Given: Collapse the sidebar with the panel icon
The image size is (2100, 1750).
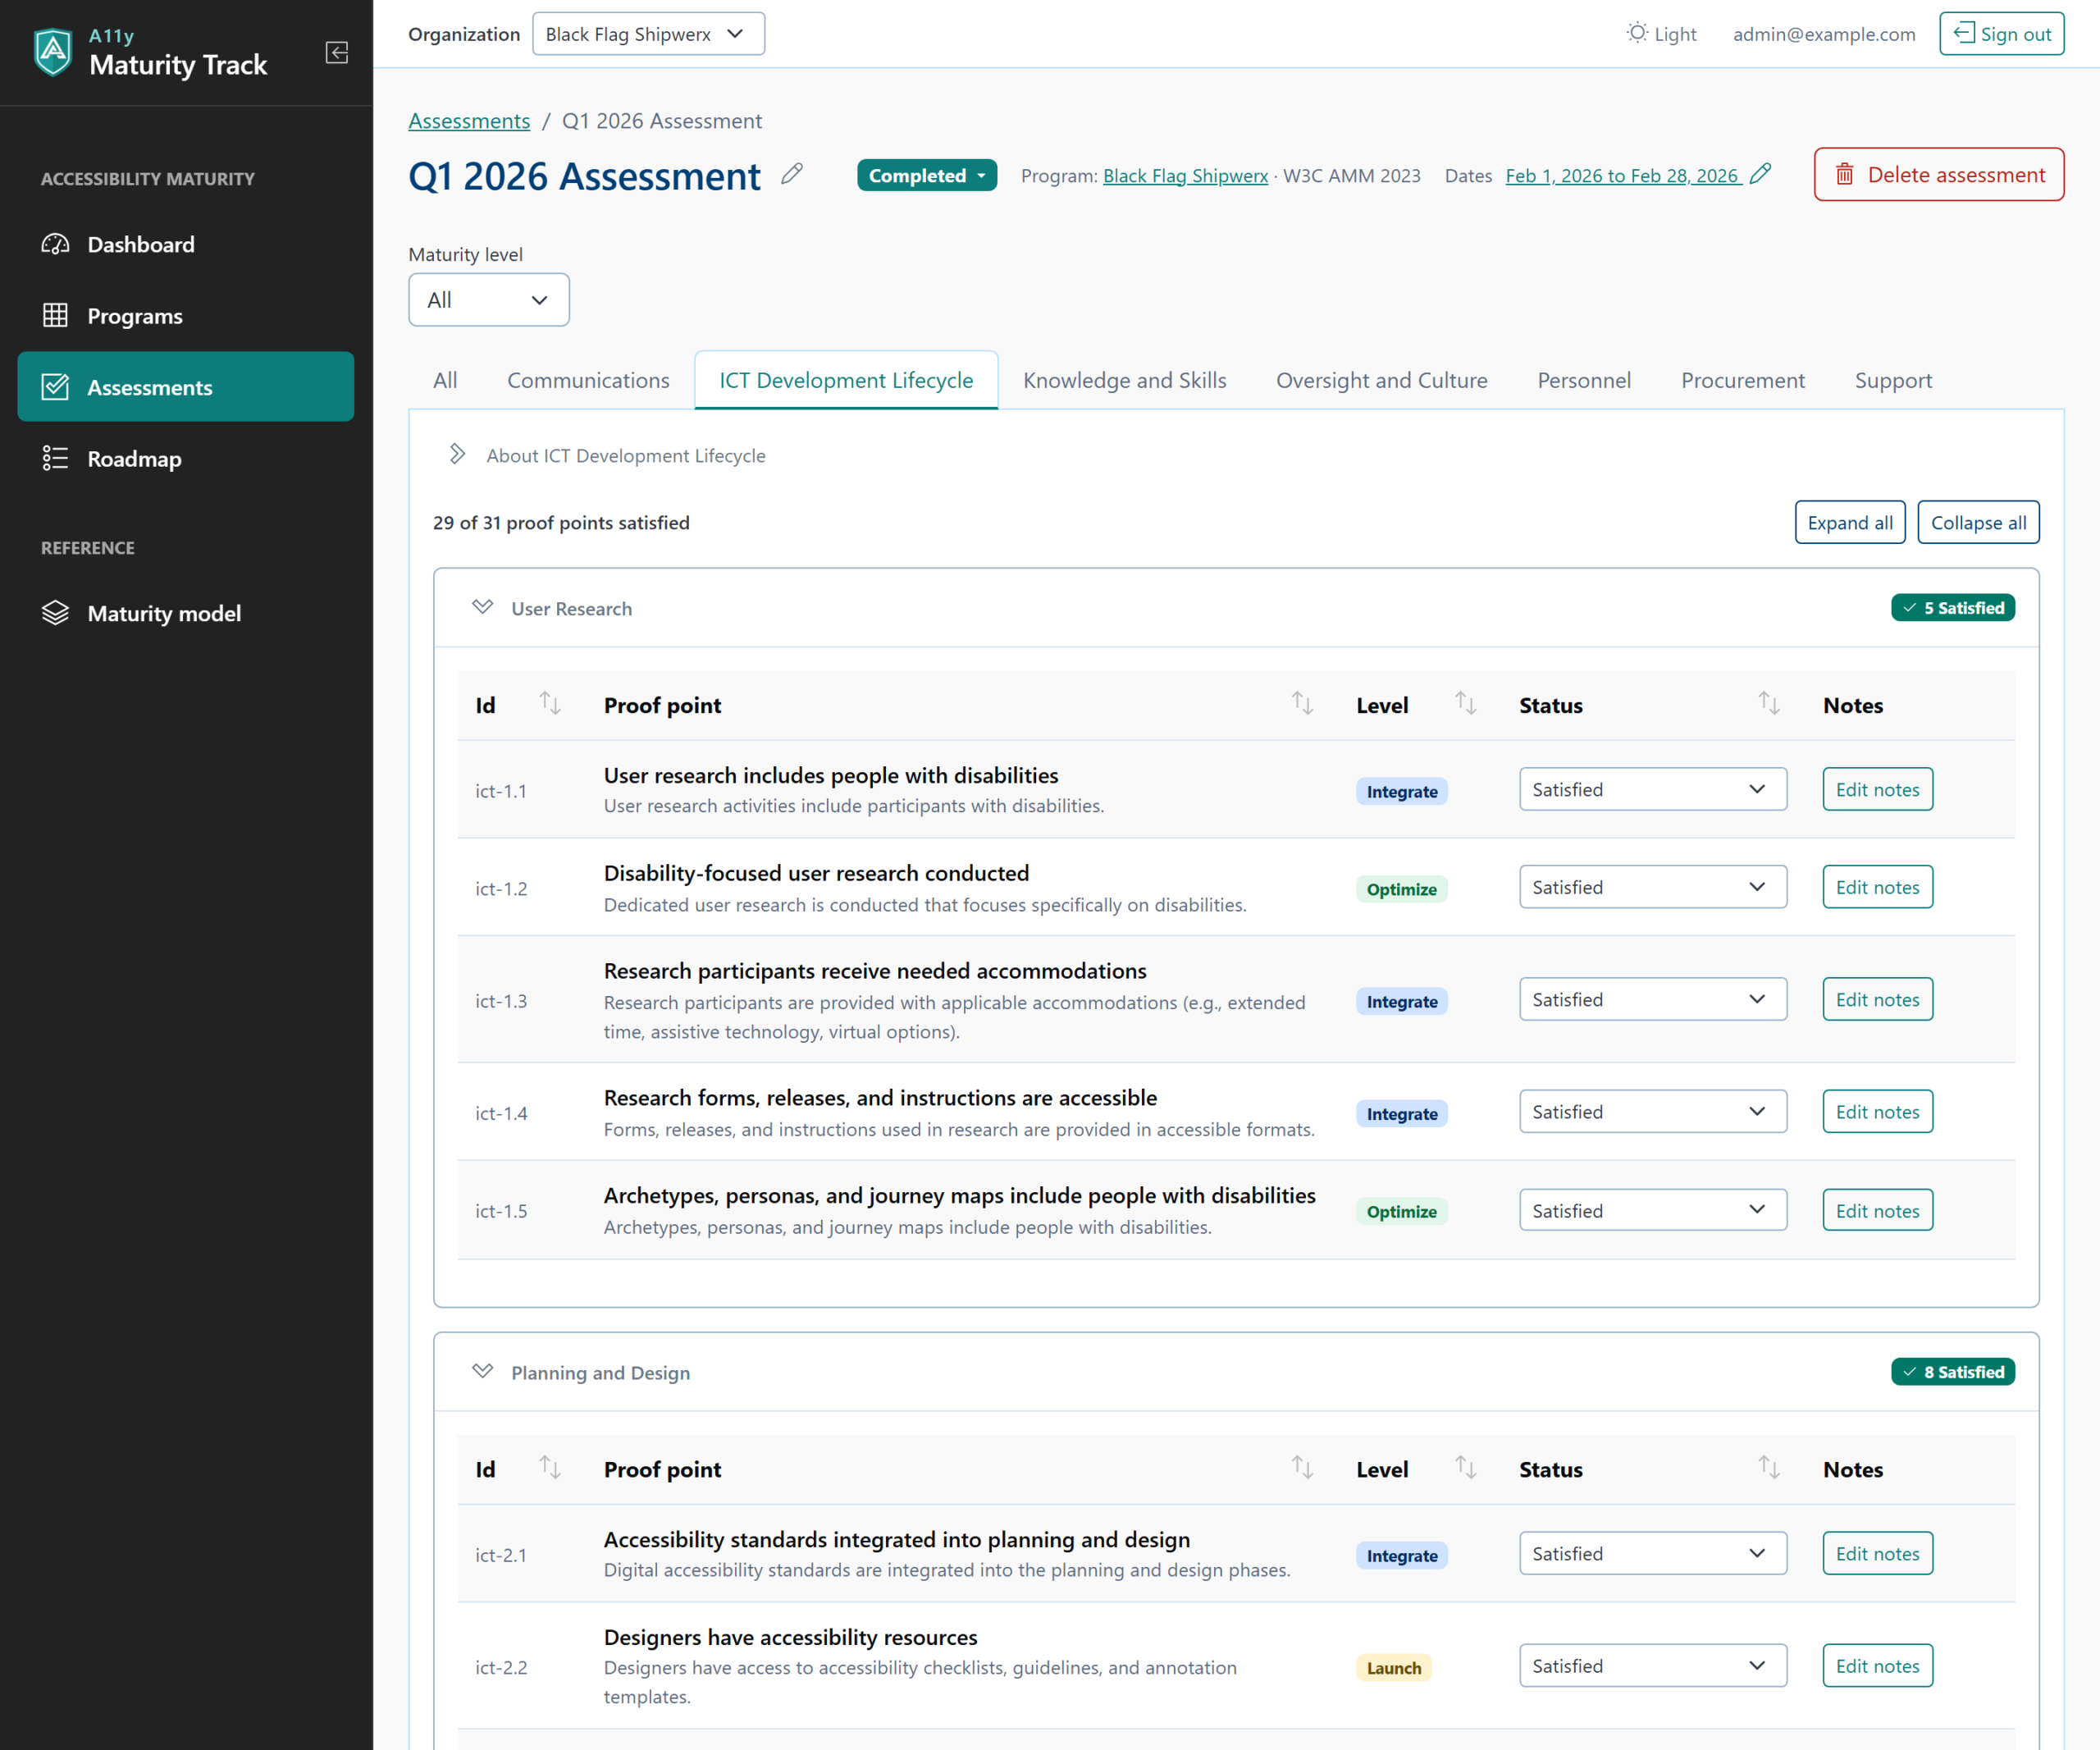Looking at the screenshot, I should click(337, 53).
